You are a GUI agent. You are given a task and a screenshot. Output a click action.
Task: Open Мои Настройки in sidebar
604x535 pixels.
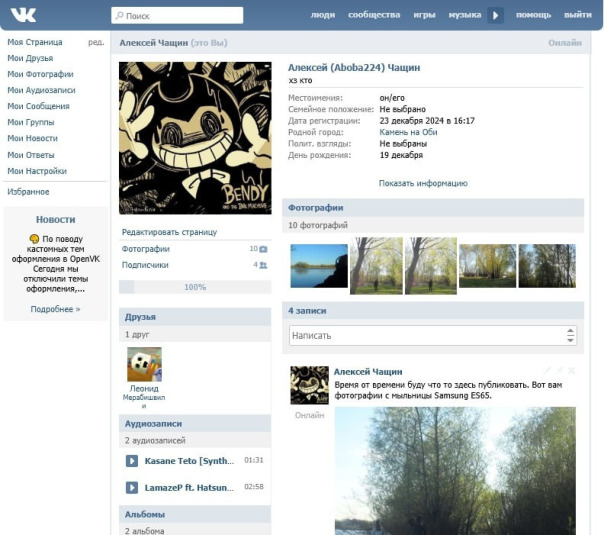pos(37,171)
